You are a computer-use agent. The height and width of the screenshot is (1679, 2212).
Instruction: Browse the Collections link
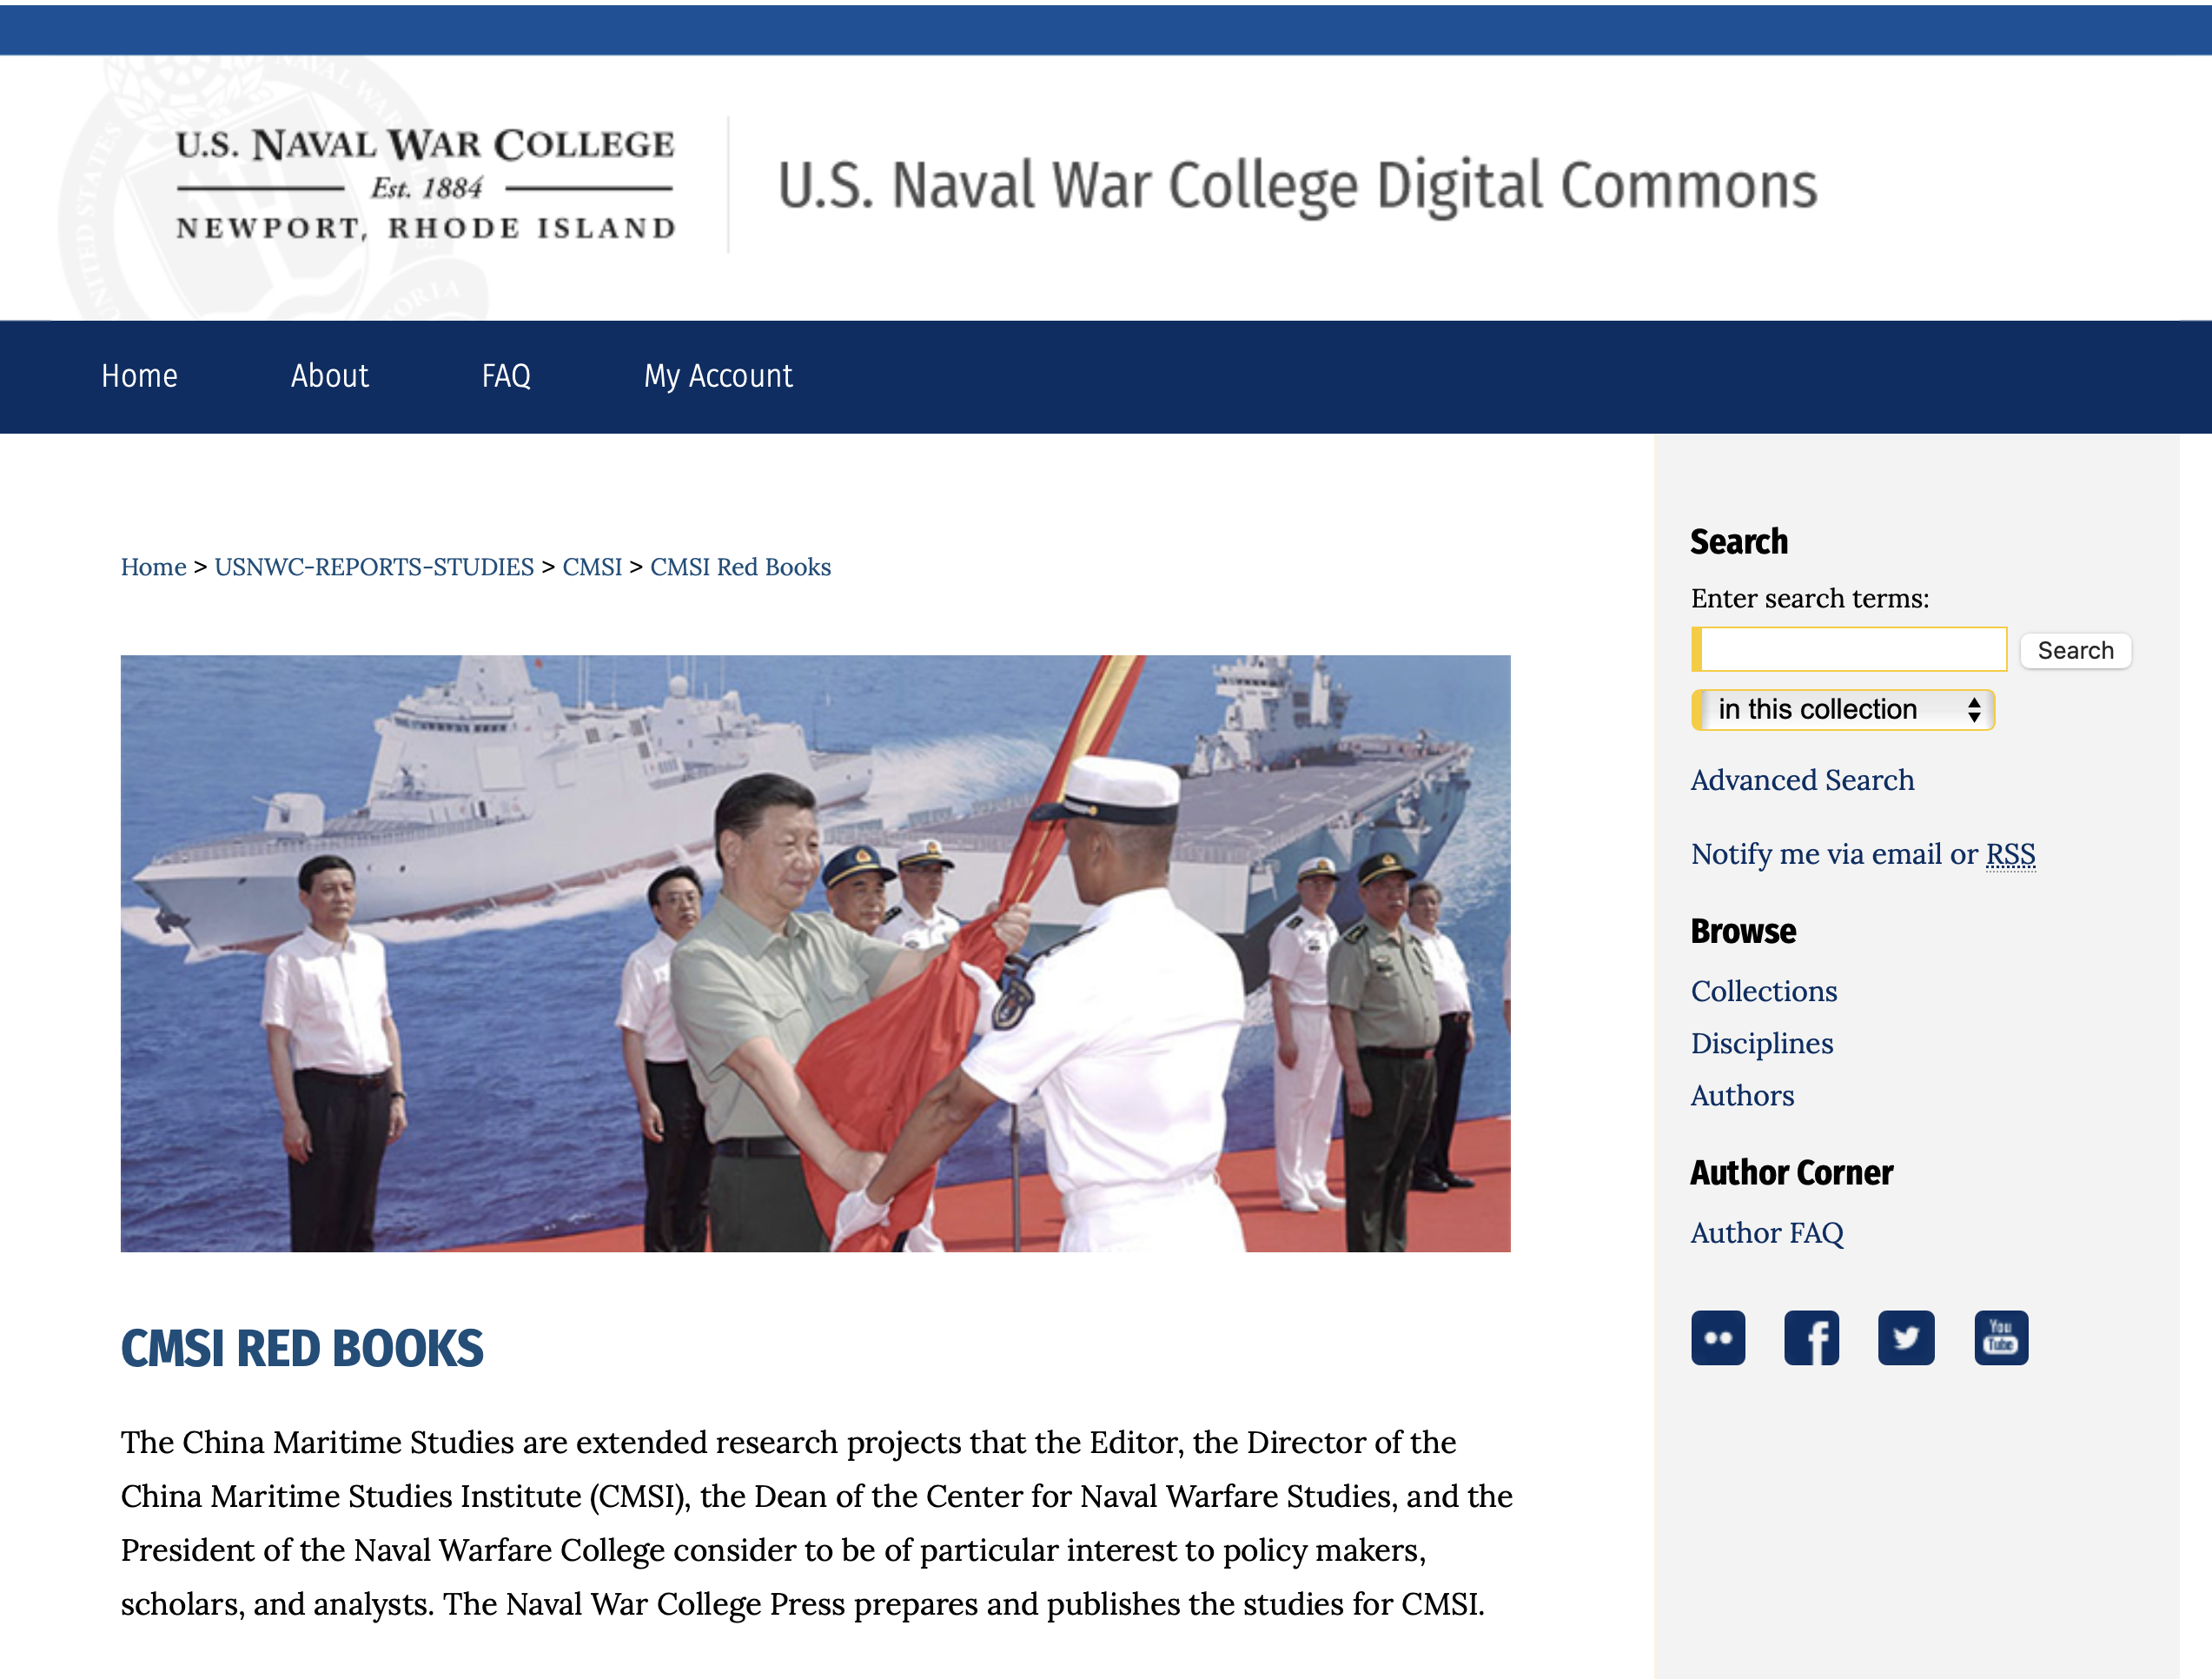coord(1763,991)
